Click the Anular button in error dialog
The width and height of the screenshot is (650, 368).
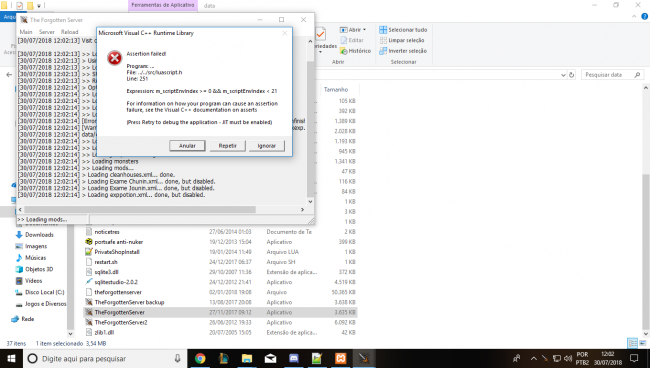187,145
